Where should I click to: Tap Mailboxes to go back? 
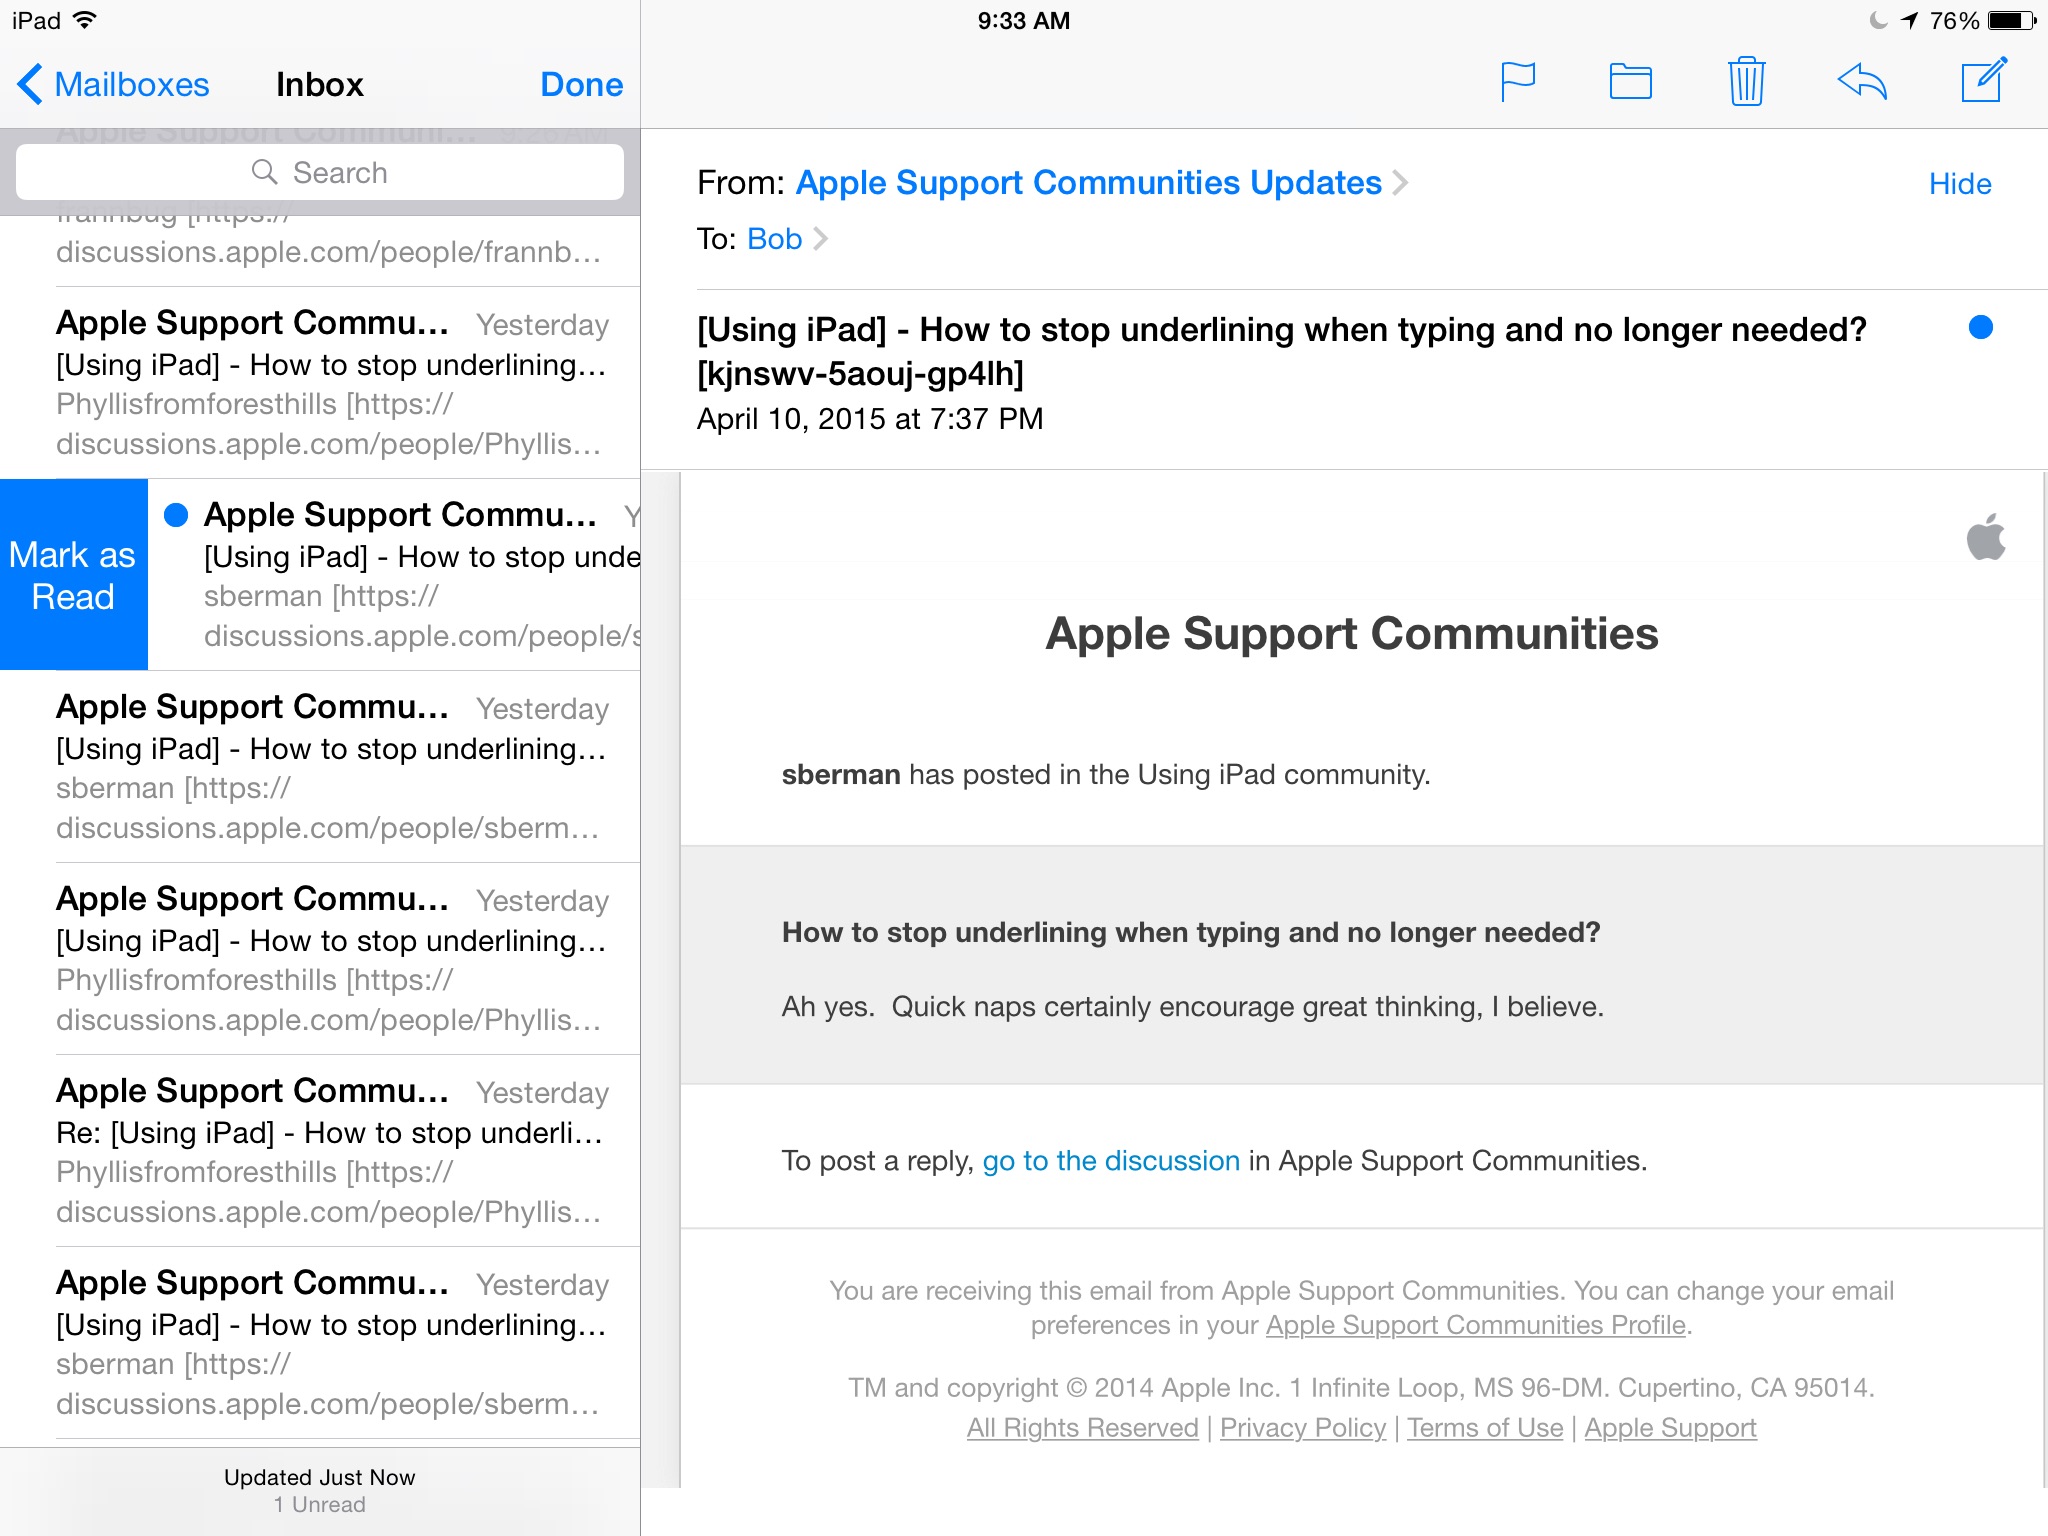(x=113, y=84)
